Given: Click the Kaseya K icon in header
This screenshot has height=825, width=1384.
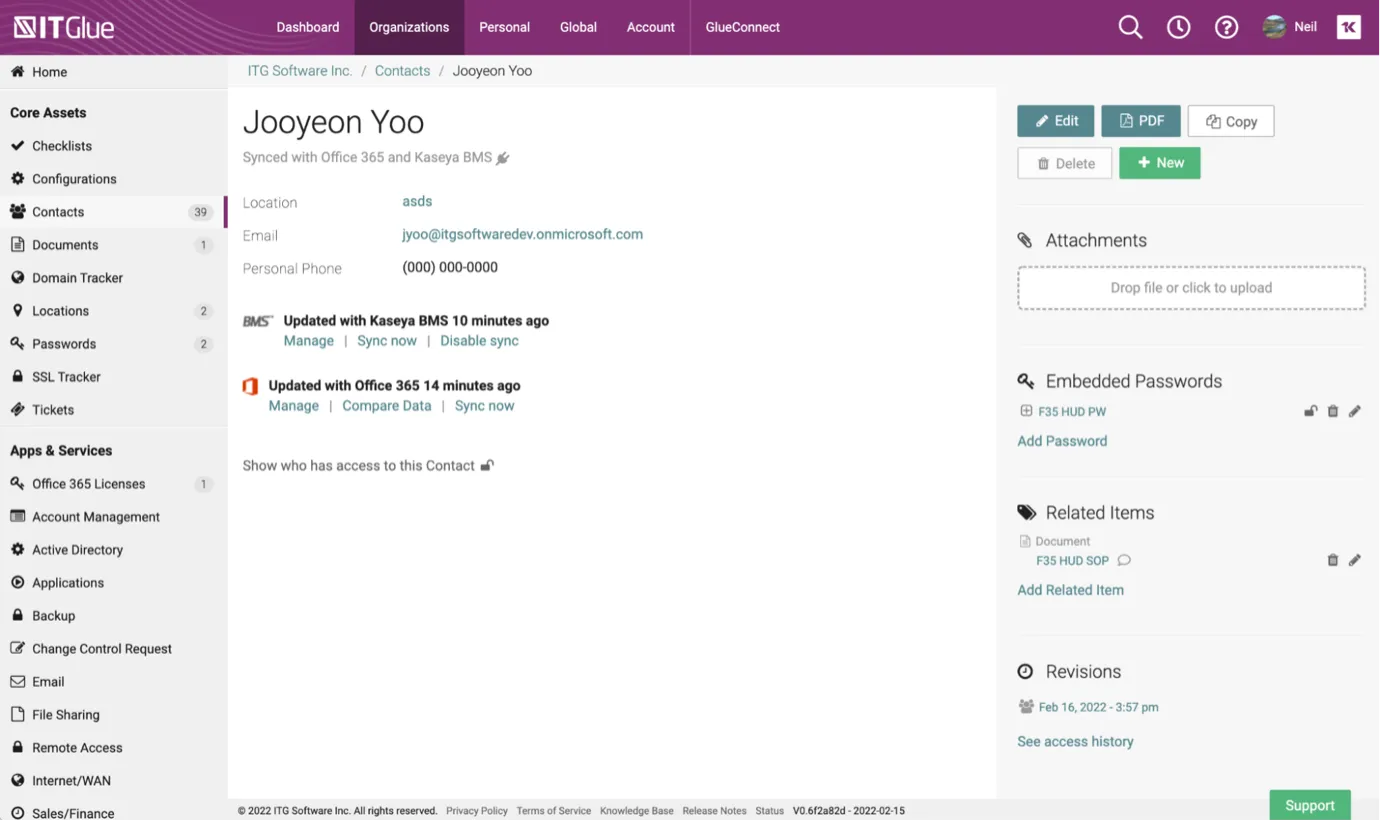Looking at the screenshot, I should [1348, 27].
